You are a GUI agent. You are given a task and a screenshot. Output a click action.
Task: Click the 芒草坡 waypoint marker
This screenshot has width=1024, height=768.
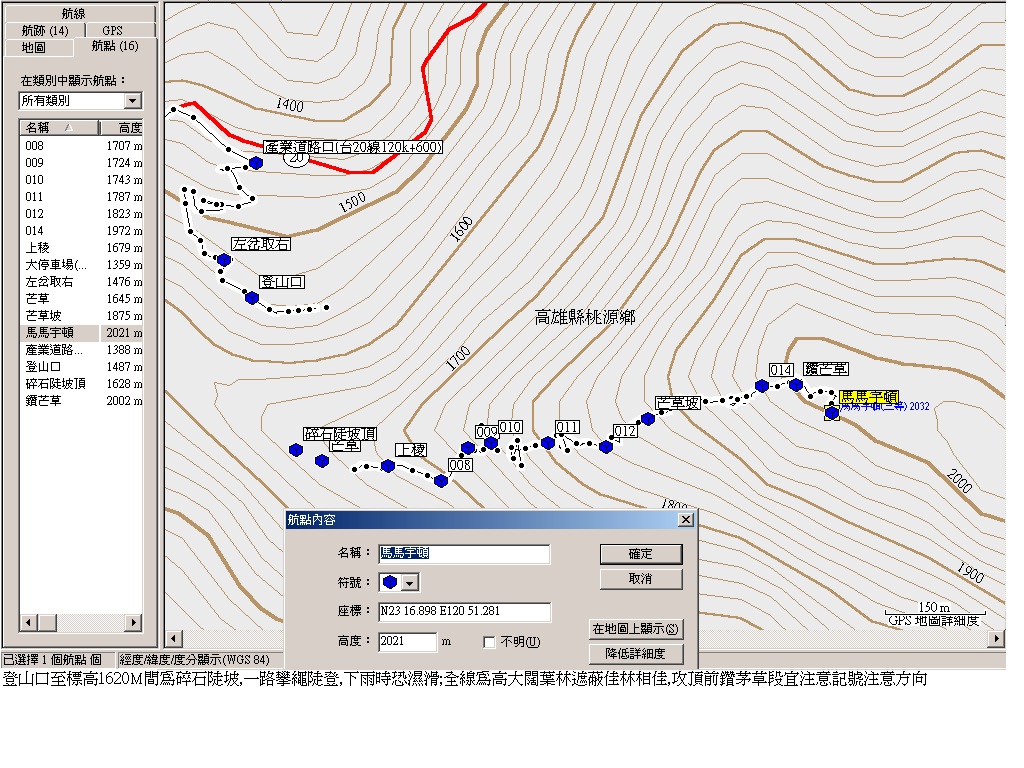(x=648, y=419)
